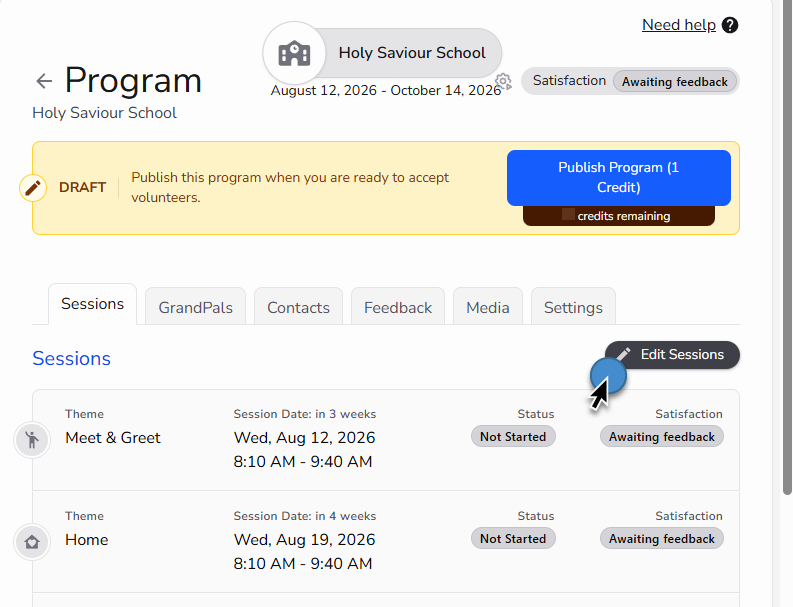This screenshot has height=607, width=793.
Task: Click the top Awaiting feedback satisfaction badge
Action: pos(675,81)
